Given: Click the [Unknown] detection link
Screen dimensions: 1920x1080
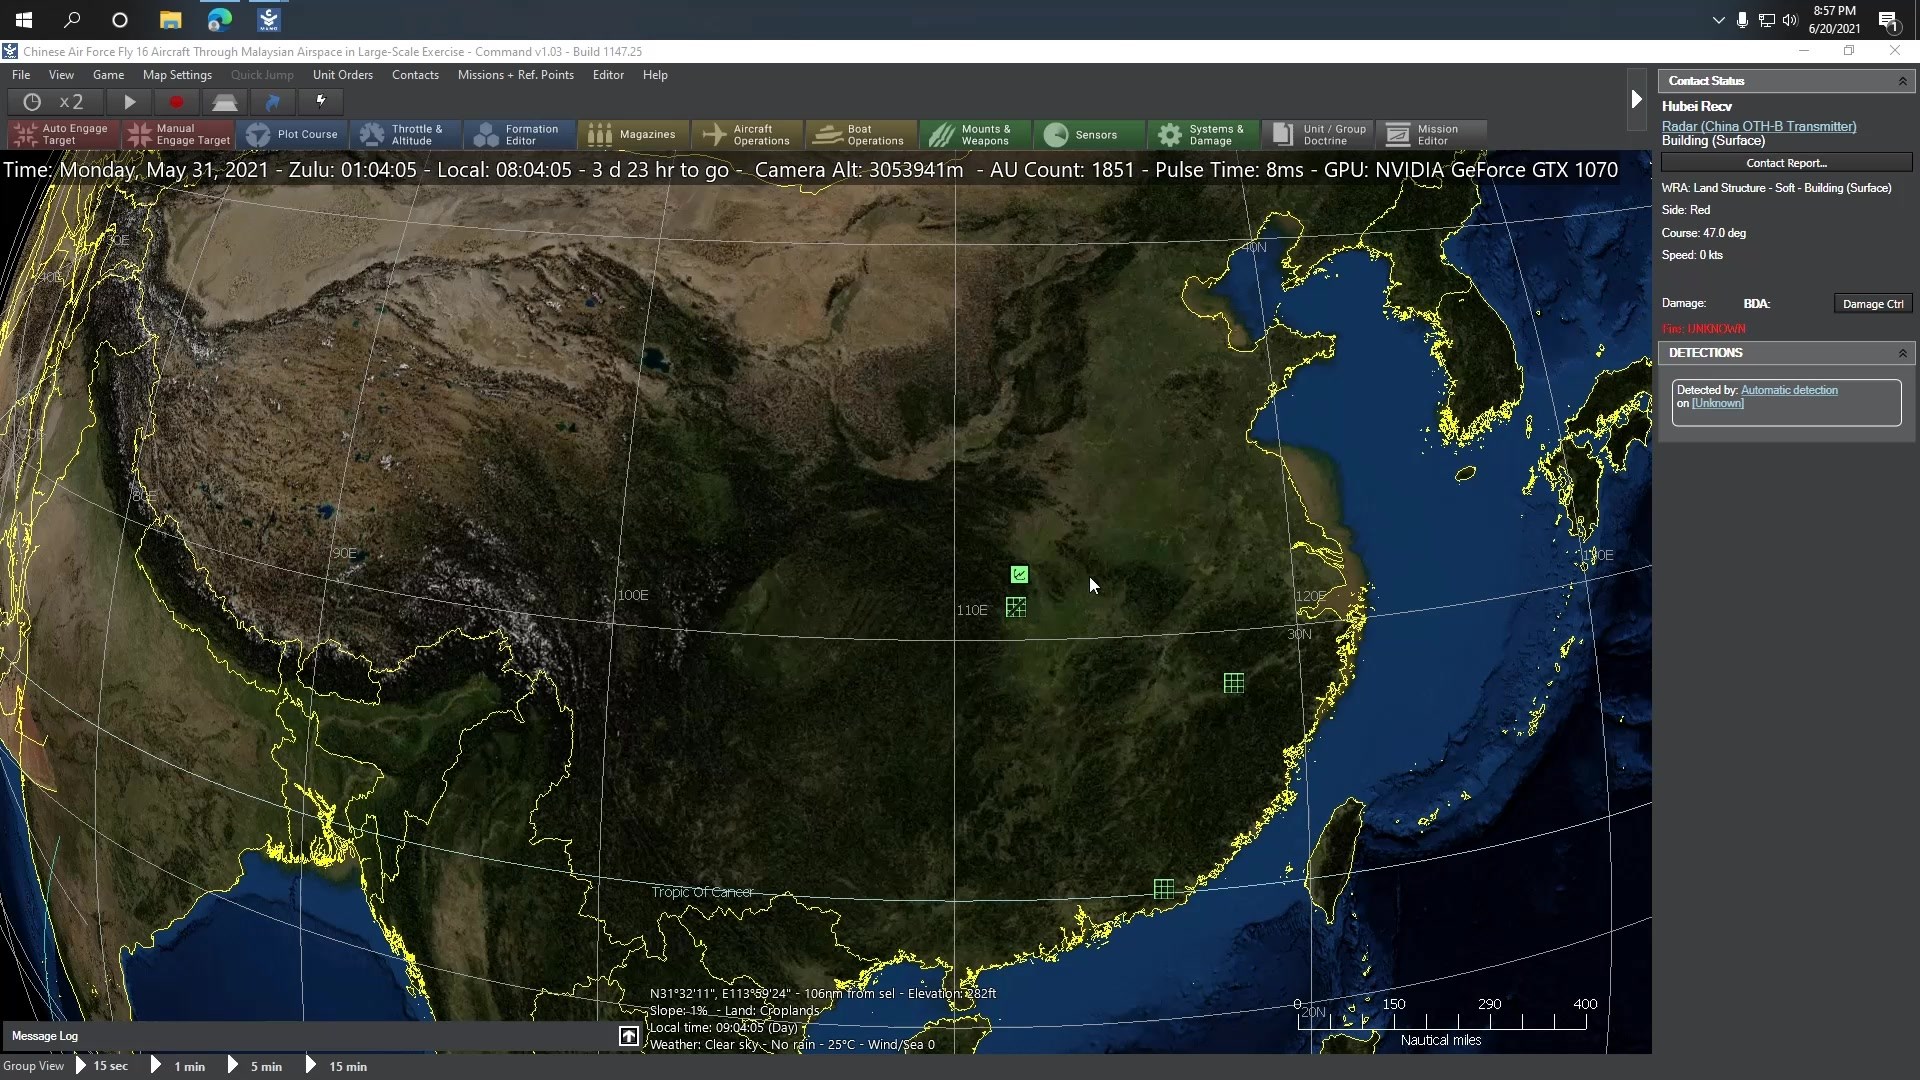Looking at the screenshot, I should tap(1717, 403).
